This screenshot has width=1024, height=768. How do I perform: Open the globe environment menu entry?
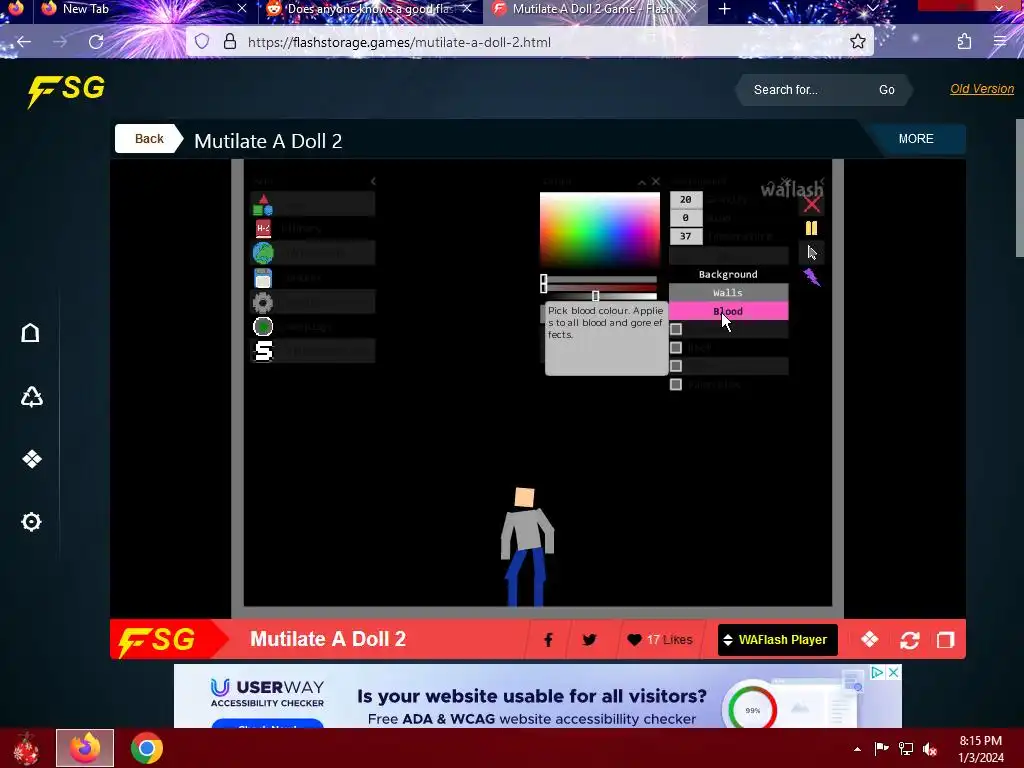click(312, 253)
